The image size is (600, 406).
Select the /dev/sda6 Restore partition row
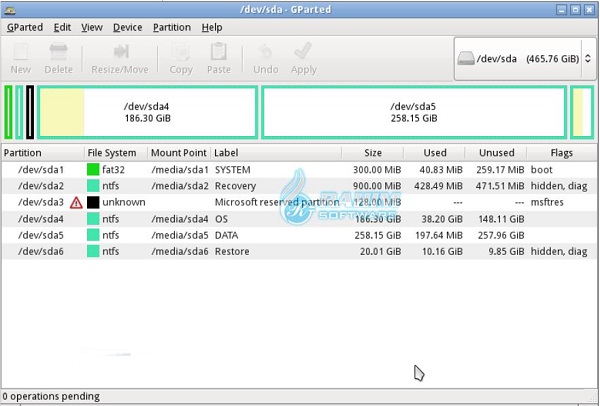[x=299, y=251]
